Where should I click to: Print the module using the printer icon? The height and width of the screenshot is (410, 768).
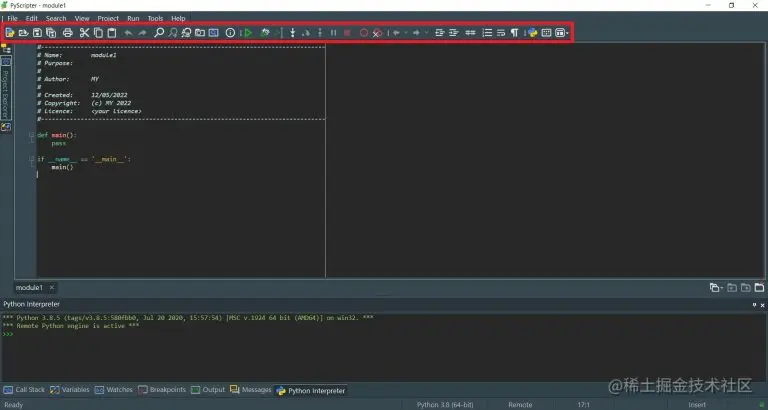click(68, 33)
